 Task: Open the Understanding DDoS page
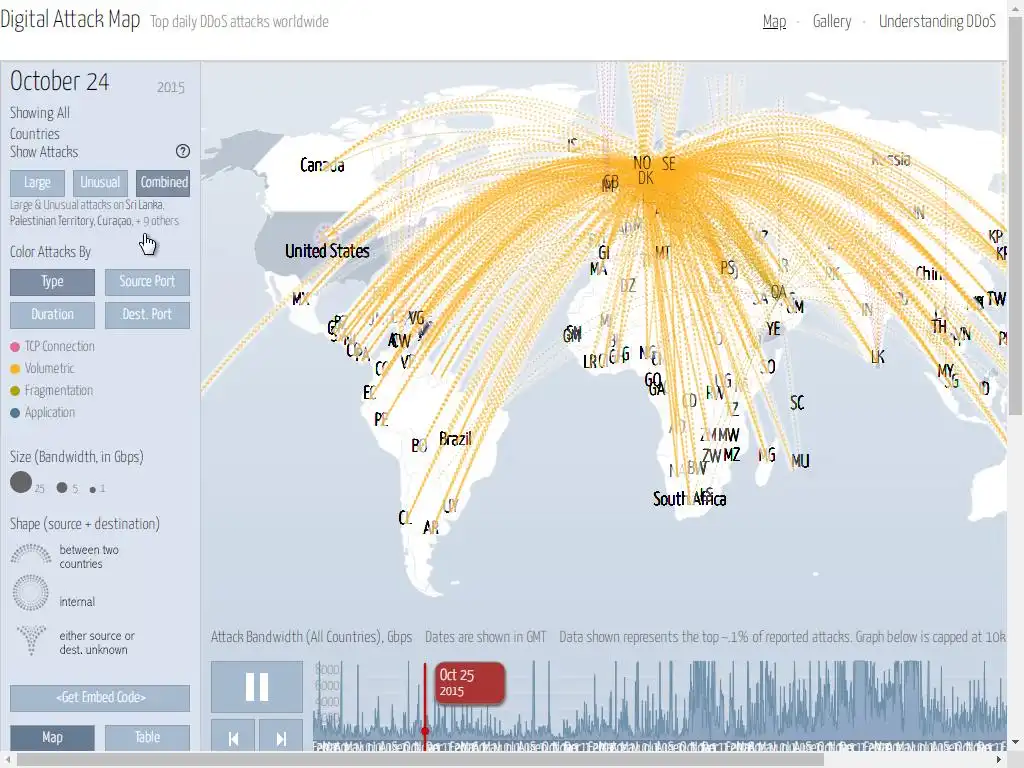(x=937, y=22)
